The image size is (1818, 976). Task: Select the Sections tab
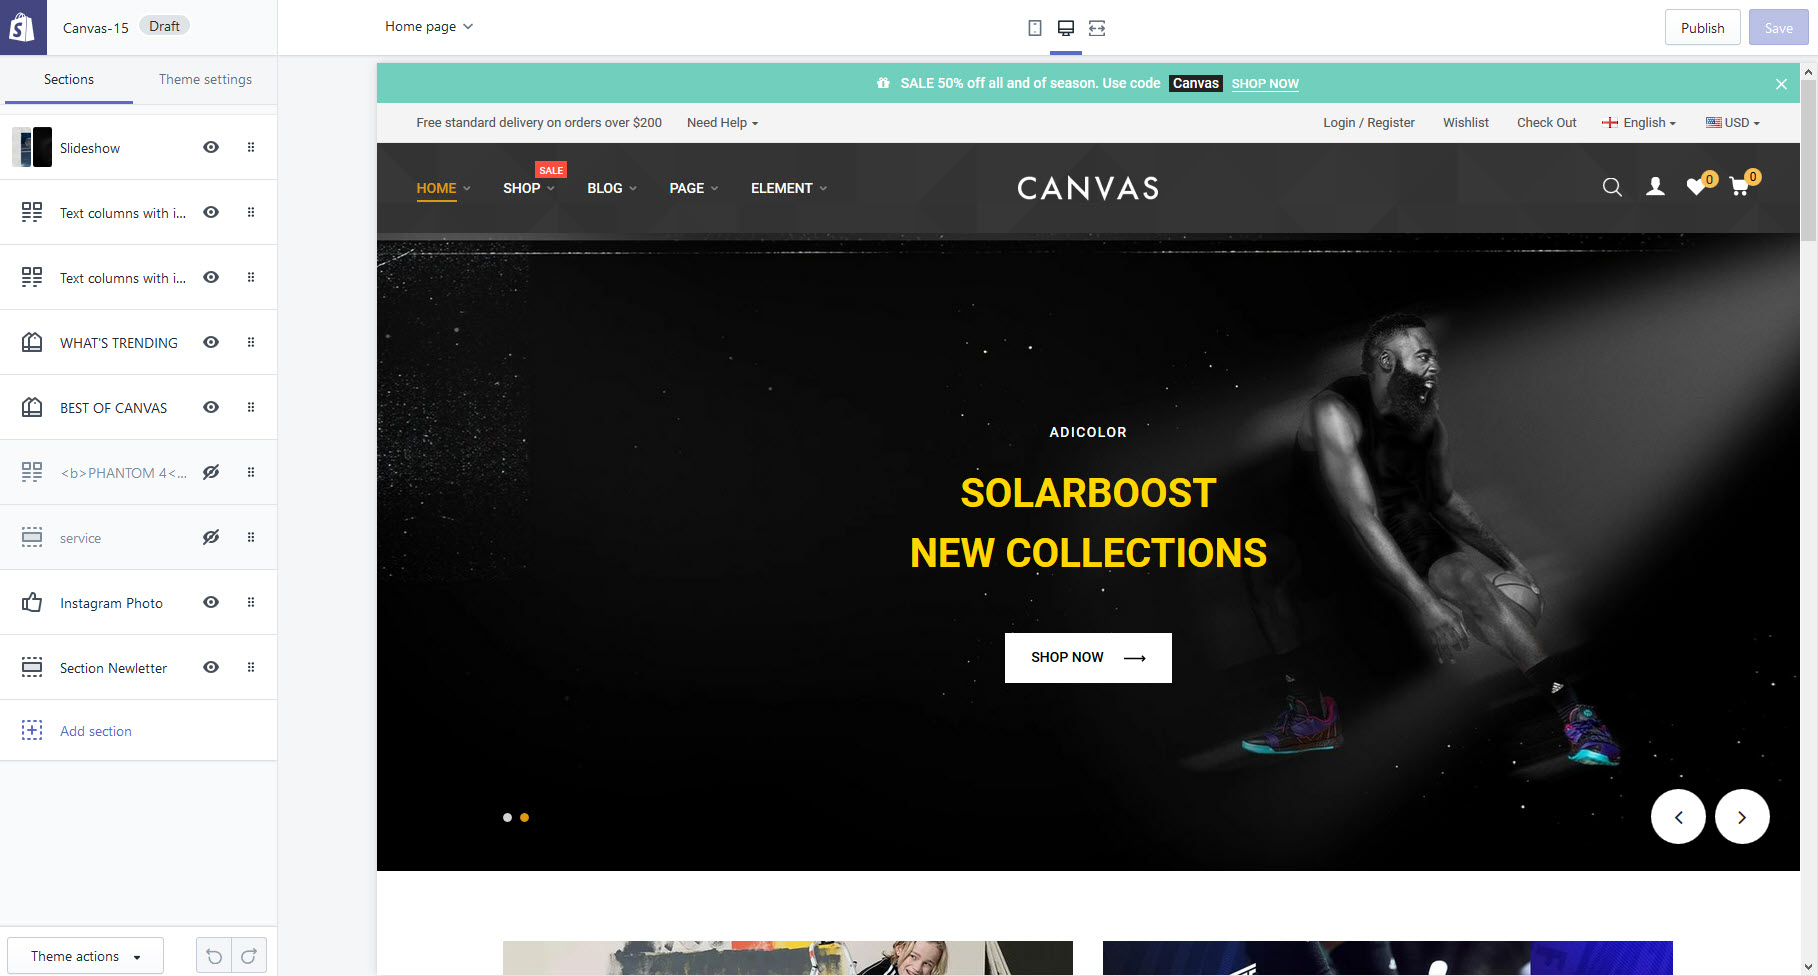click(69, 80)
